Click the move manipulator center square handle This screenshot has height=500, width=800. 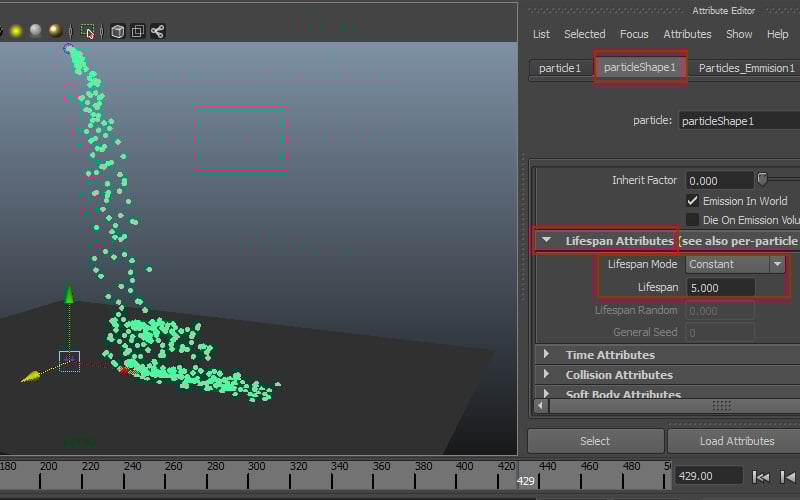69,361
